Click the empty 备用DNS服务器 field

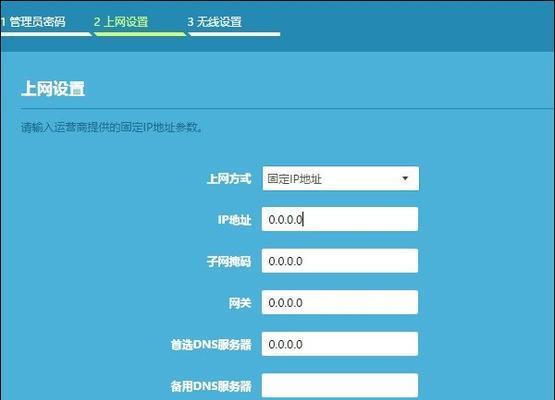click(340, 385)
